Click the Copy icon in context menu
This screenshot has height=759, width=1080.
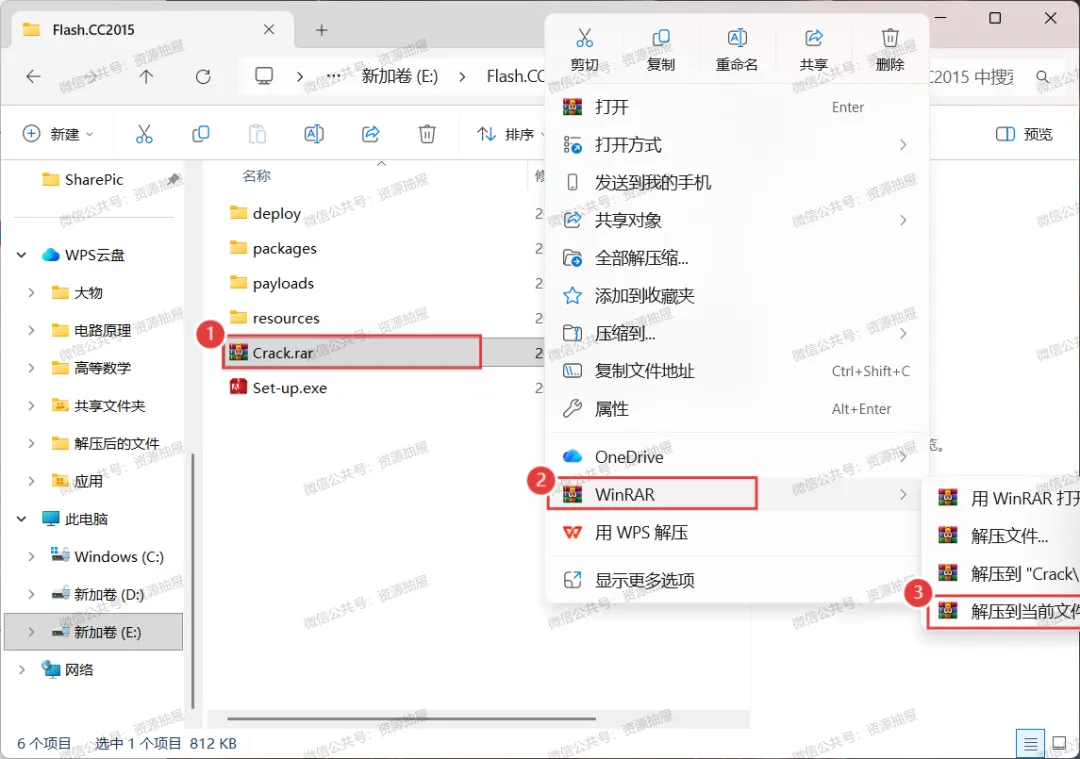[661, 38]
